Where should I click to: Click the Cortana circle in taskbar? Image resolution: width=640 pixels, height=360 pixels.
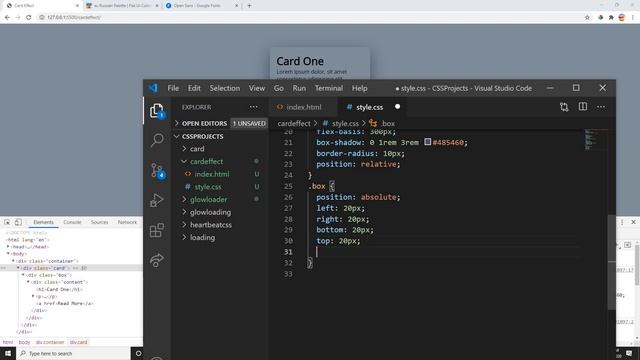coord(138,353)
